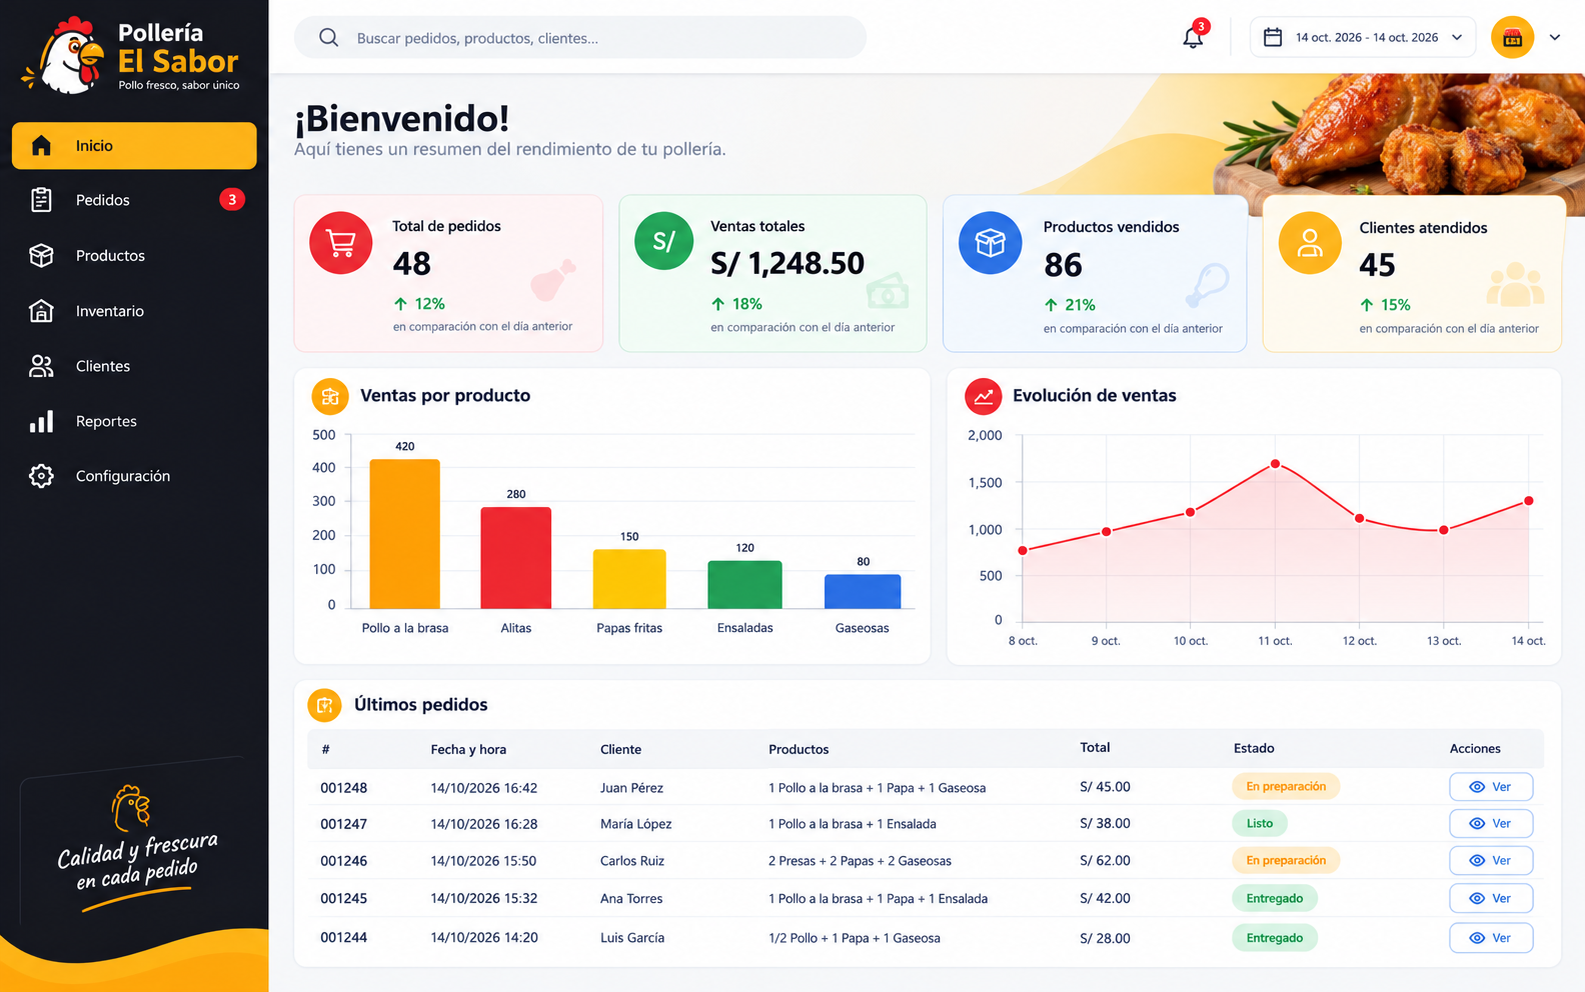View order 001248 details

click(x=1491, y=787)
